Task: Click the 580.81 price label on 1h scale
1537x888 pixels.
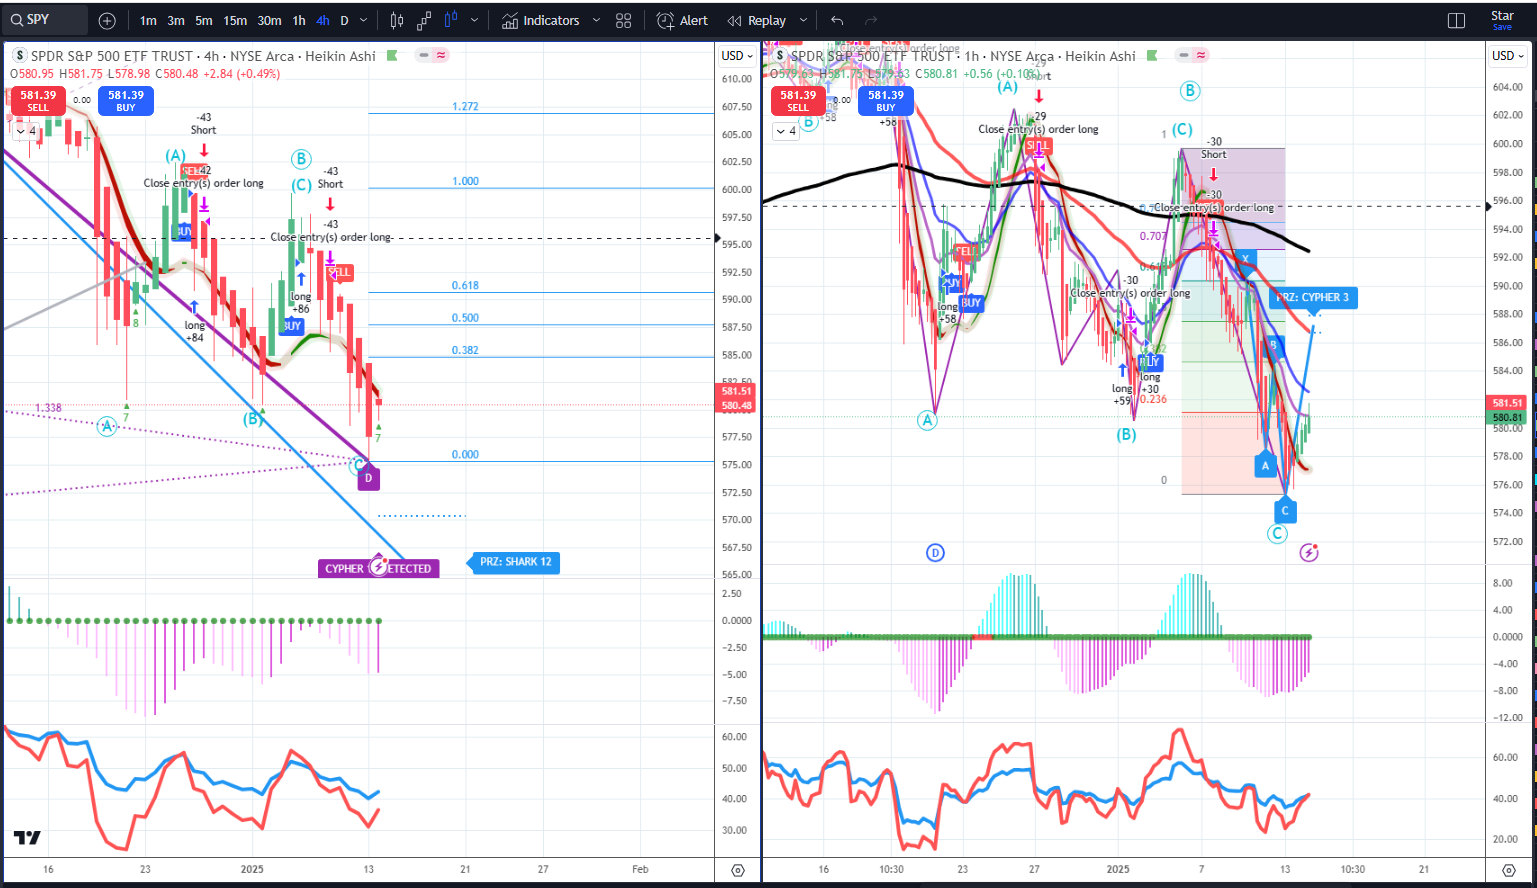Action: click(1507, 417)
